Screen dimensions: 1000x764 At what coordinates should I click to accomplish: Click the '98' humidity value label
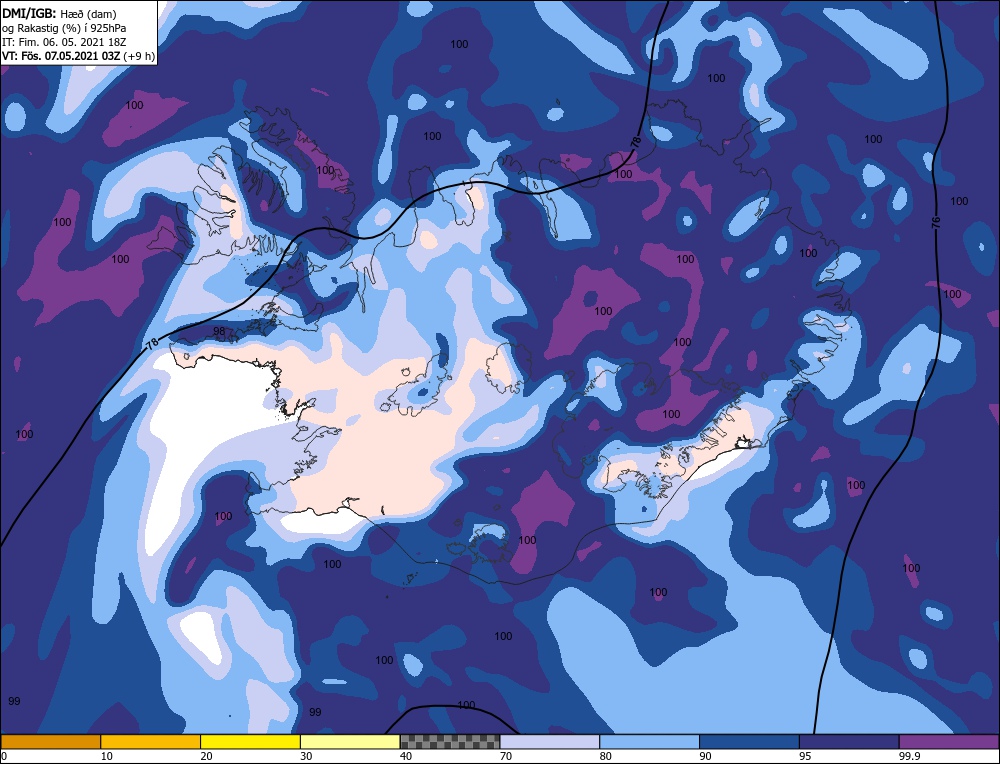coord(219,331)
